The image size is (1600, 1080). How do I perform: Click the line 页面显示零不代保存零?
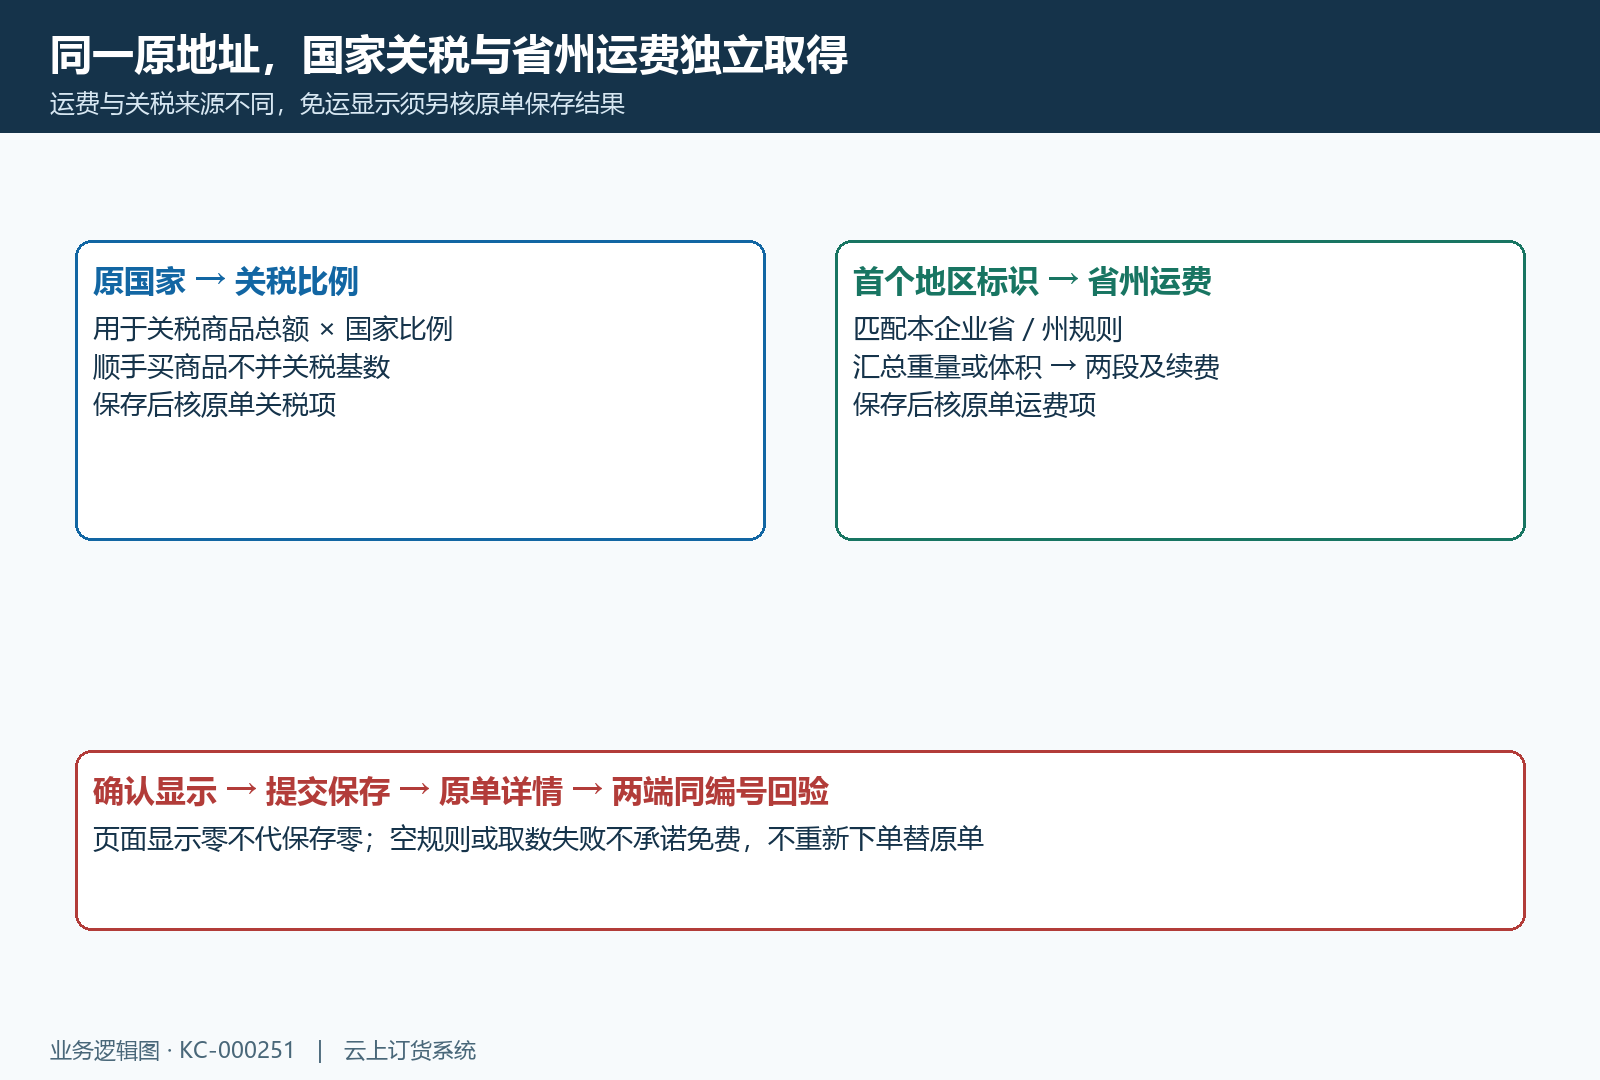[x=228, y=838]
